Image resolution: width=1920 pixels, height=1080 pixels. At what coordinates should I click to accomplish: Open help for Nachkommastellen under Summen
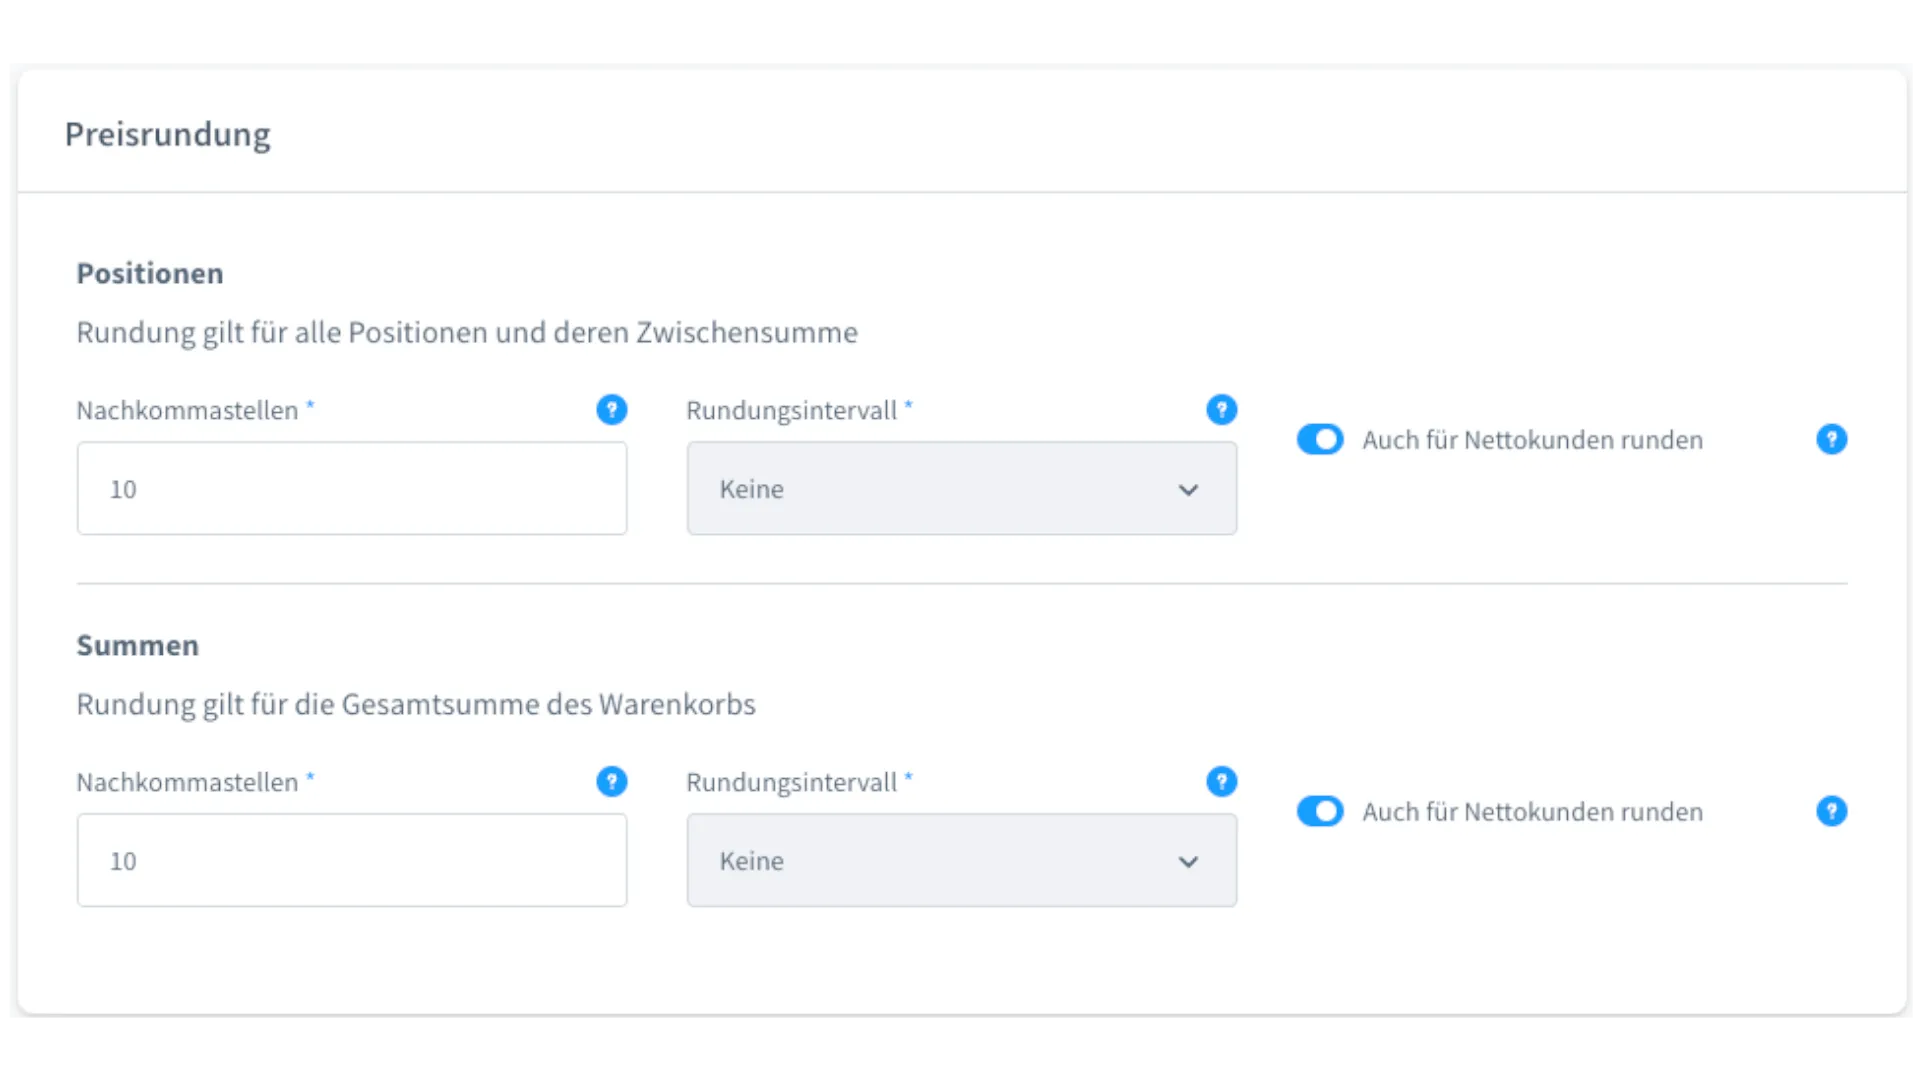point(612,782)
